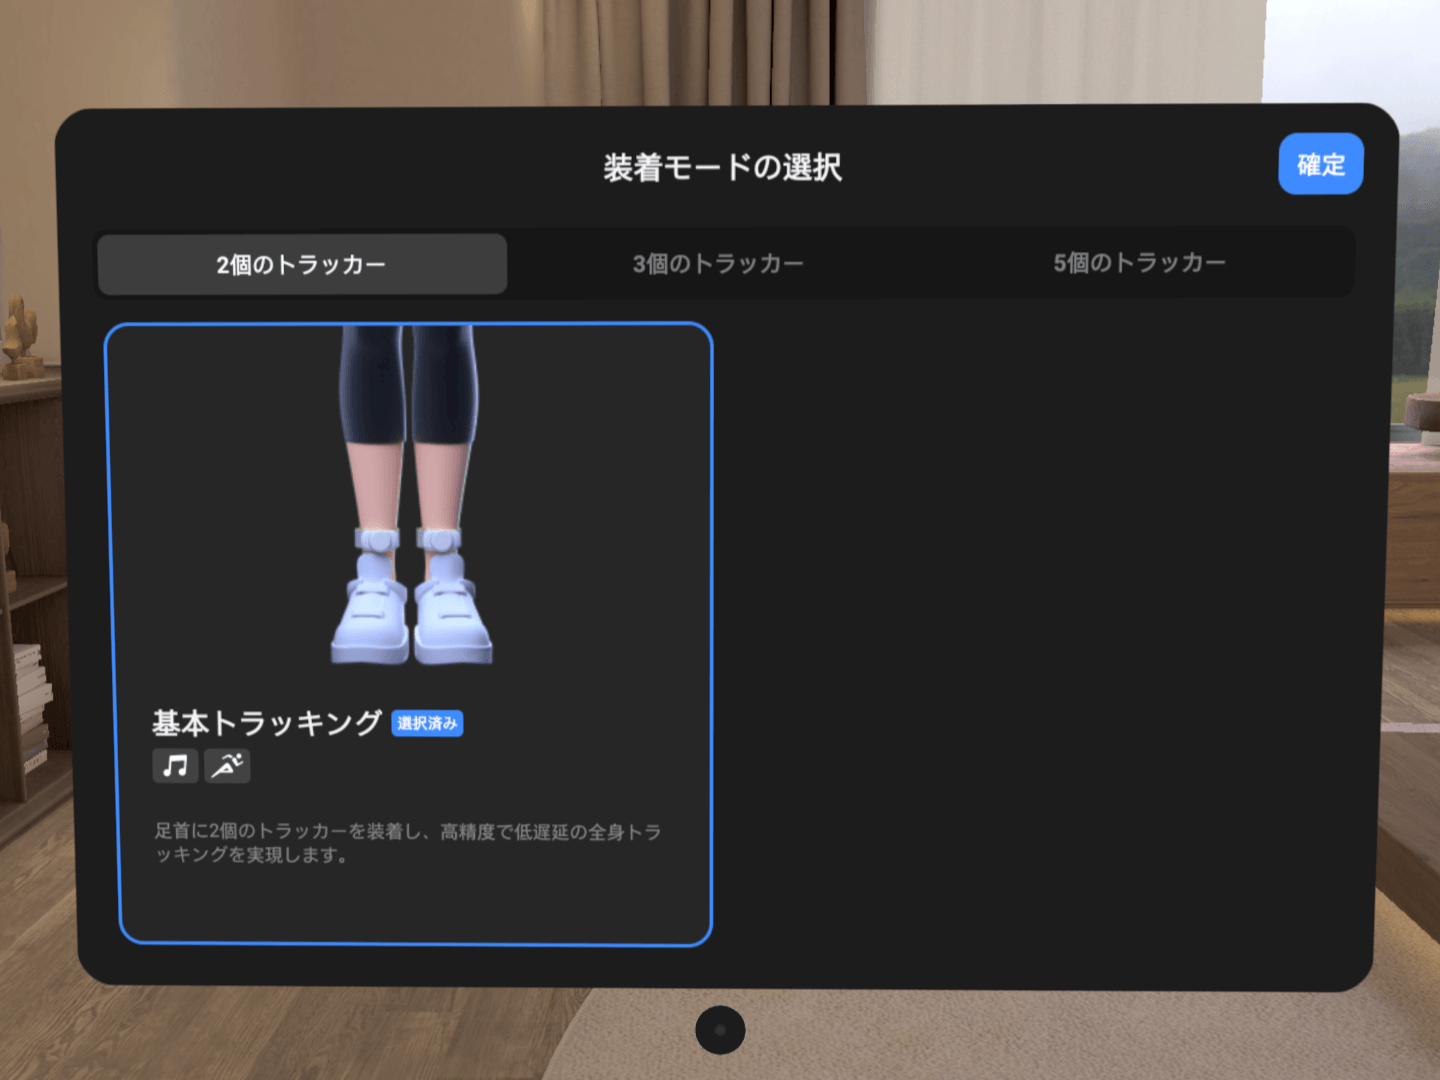Select the 2個のトラッカー tab
Viewport: 1440px width, 1080px height.
(x=302, y=265)
